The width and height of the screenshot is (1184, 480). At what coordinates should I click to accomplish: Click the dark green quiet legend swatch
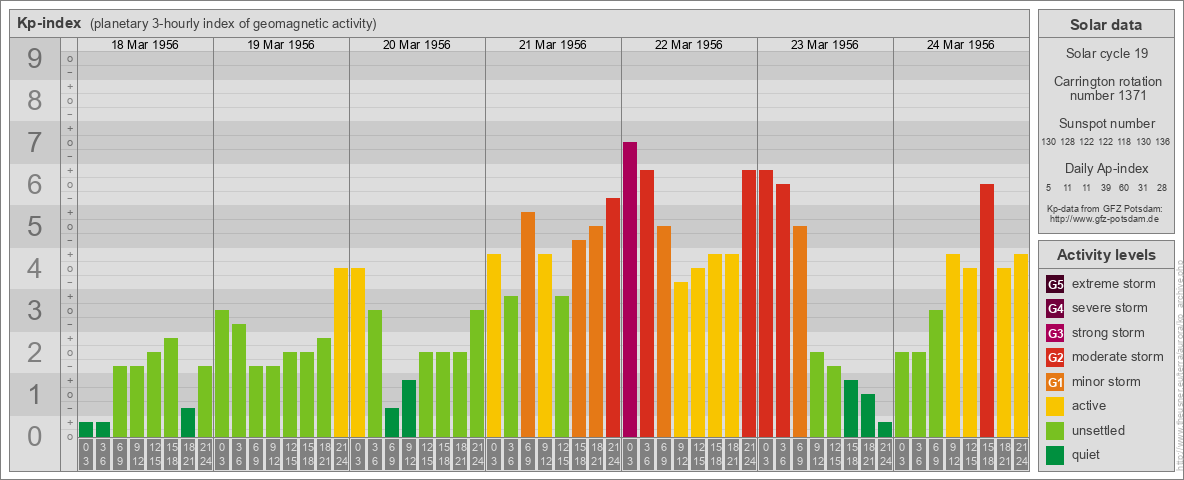pyautogui.click(x=1055, y=454)
